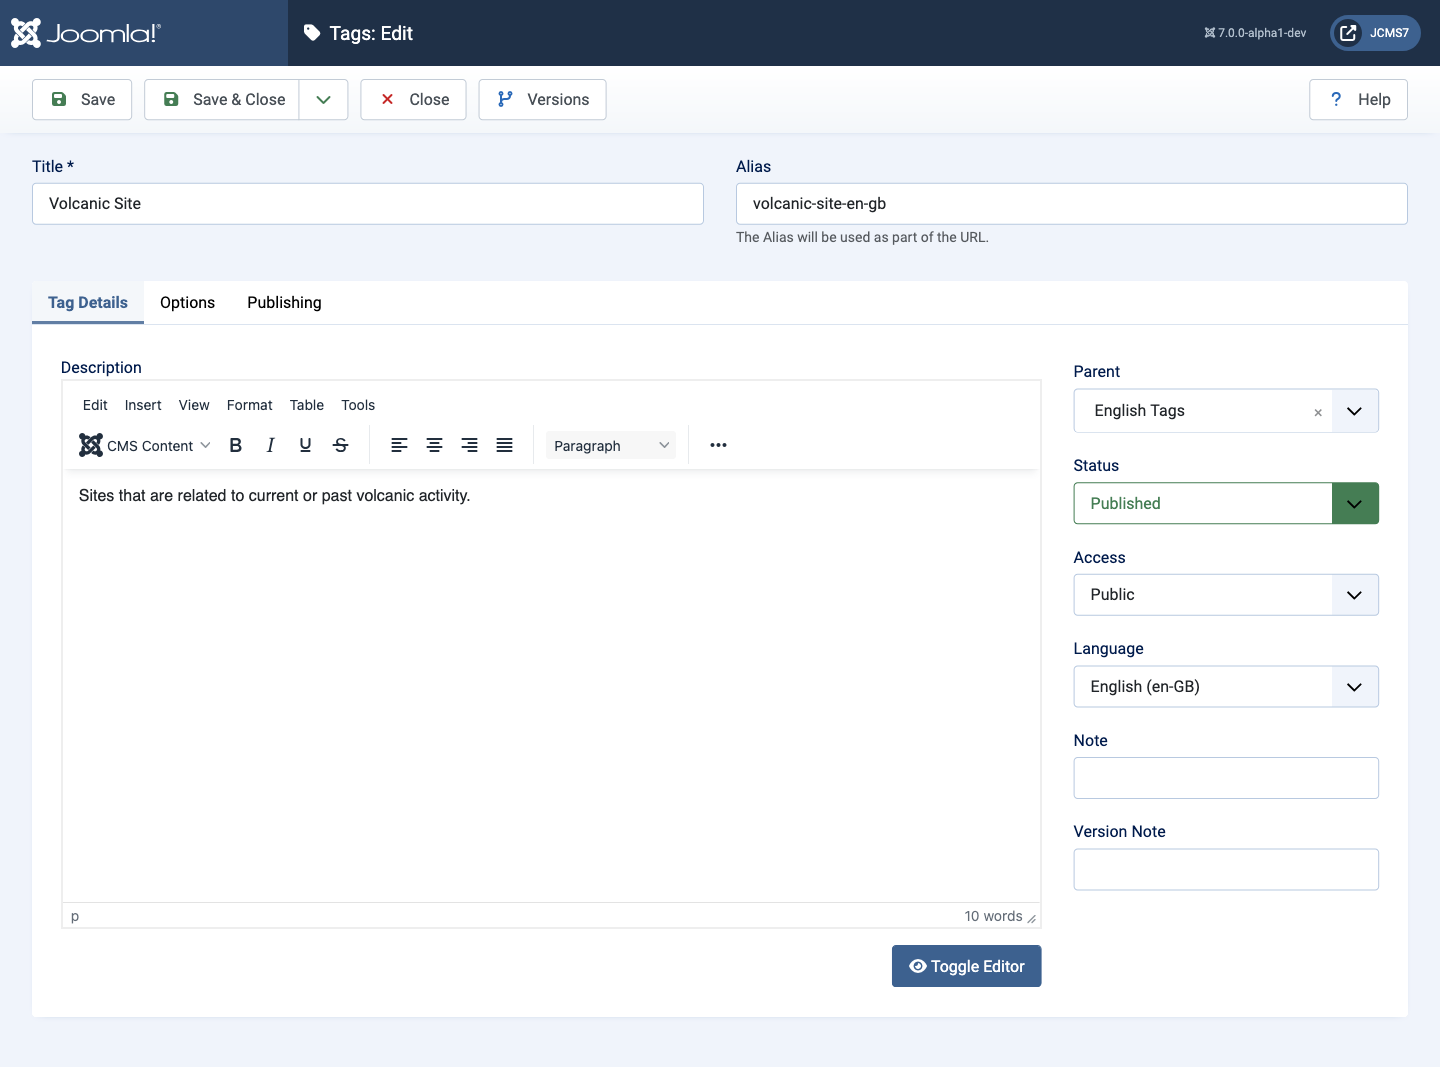
Task: Open the Language dropdown English (en-GB)
Action: click(x=1226, y=687)
